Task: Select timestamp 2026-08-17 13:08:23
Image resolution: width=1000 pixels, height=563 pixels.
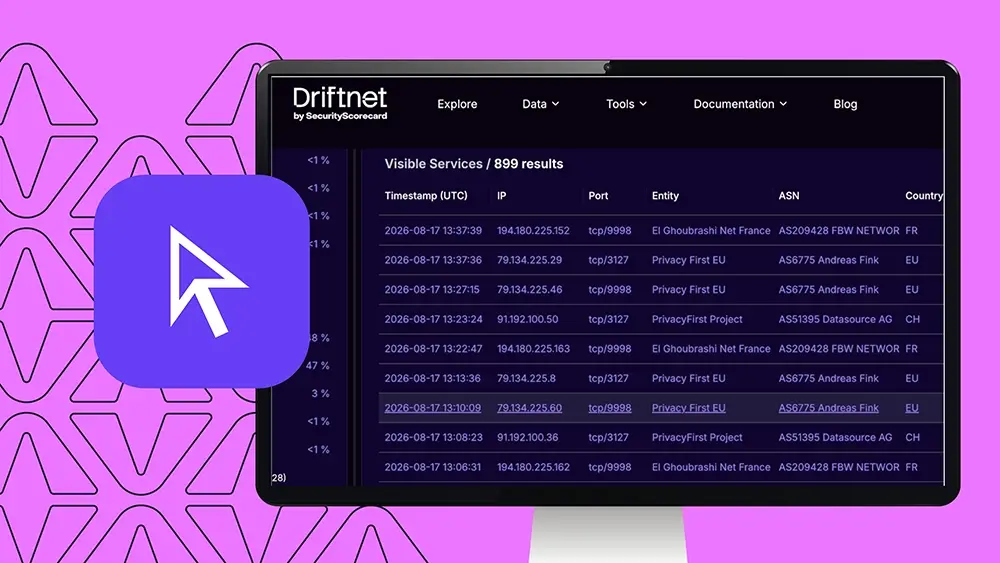Action: [433, 437]
